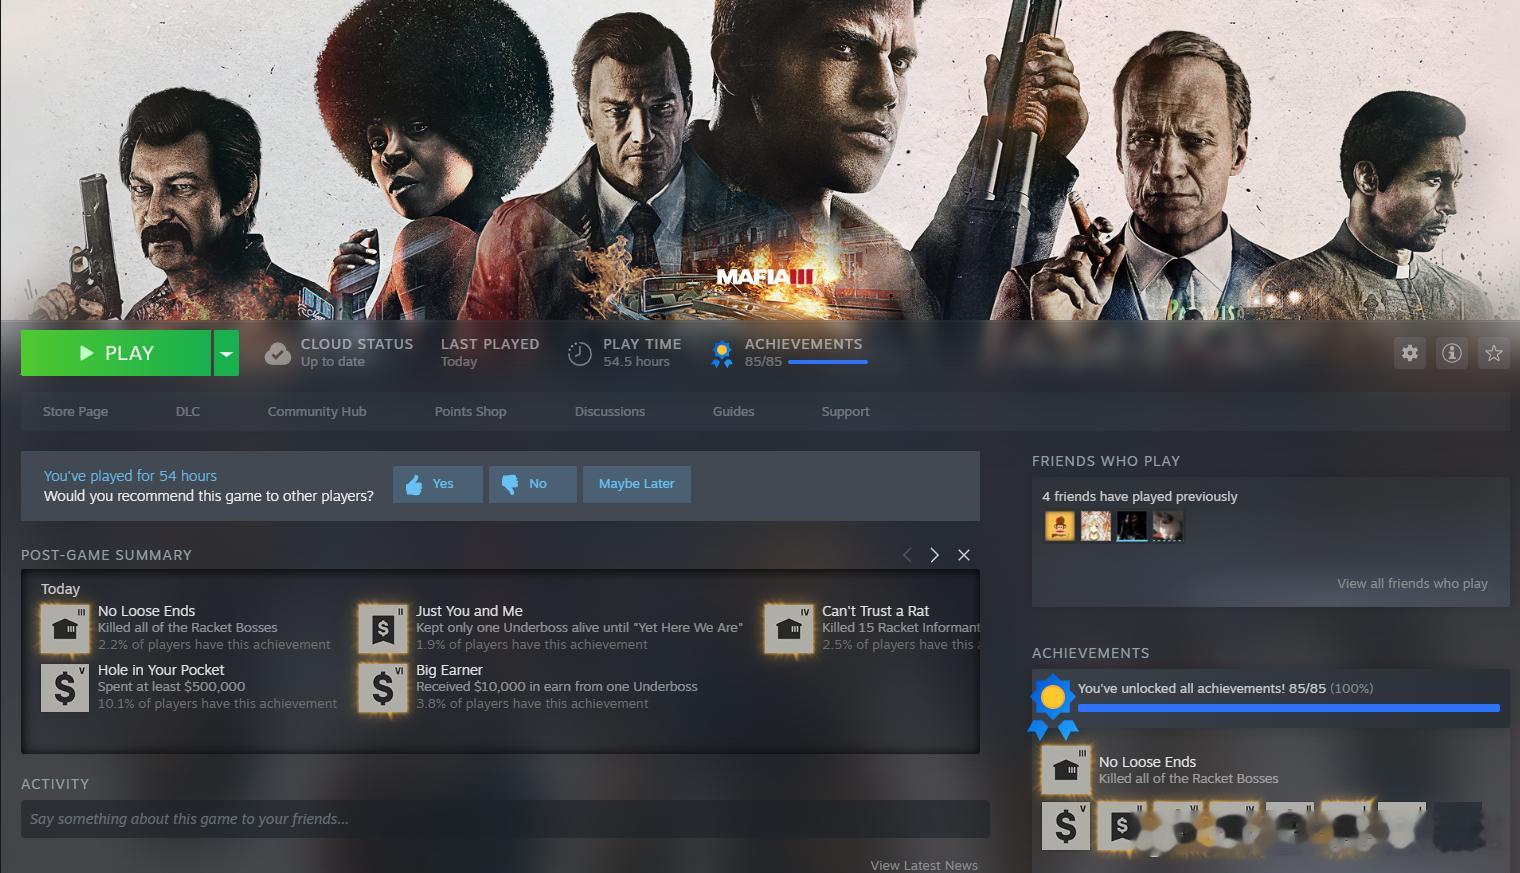Viewport: 1520px width, 873px height.
Task: Click the Just You and Me achievement icon
Action: (383, 628)
